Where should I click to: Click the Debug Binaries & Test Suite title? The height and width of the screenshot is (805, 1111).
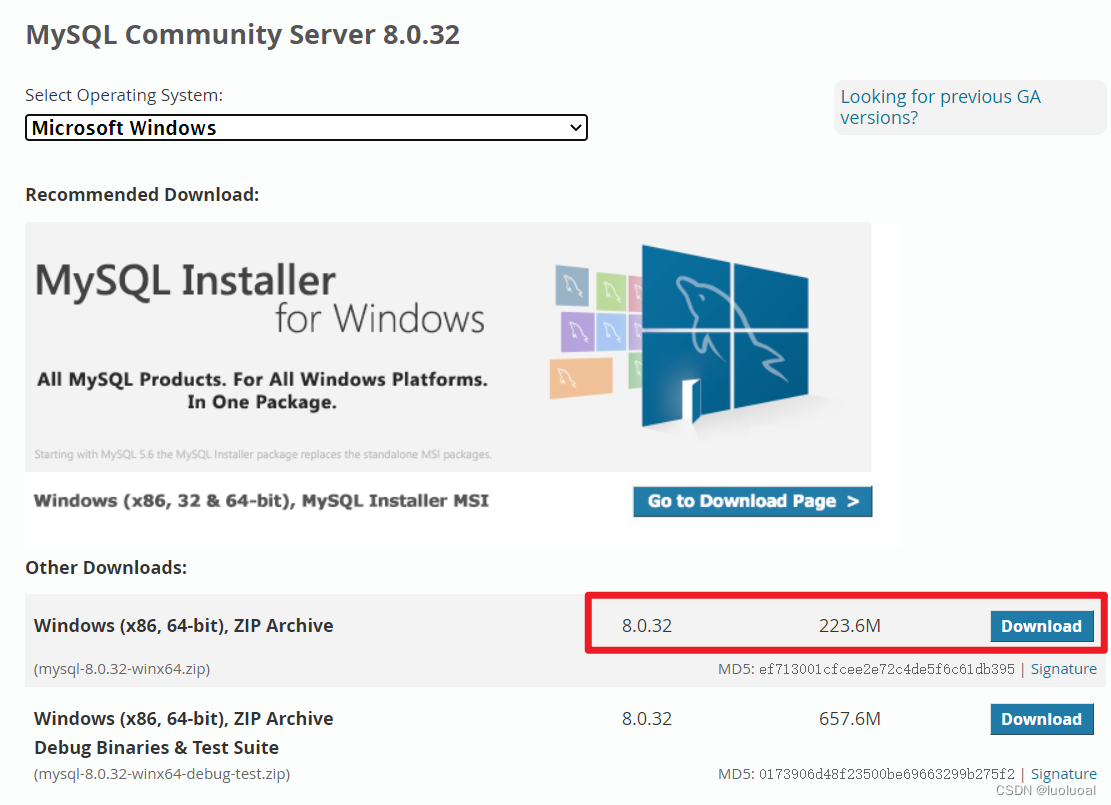(x=157, y=748)
